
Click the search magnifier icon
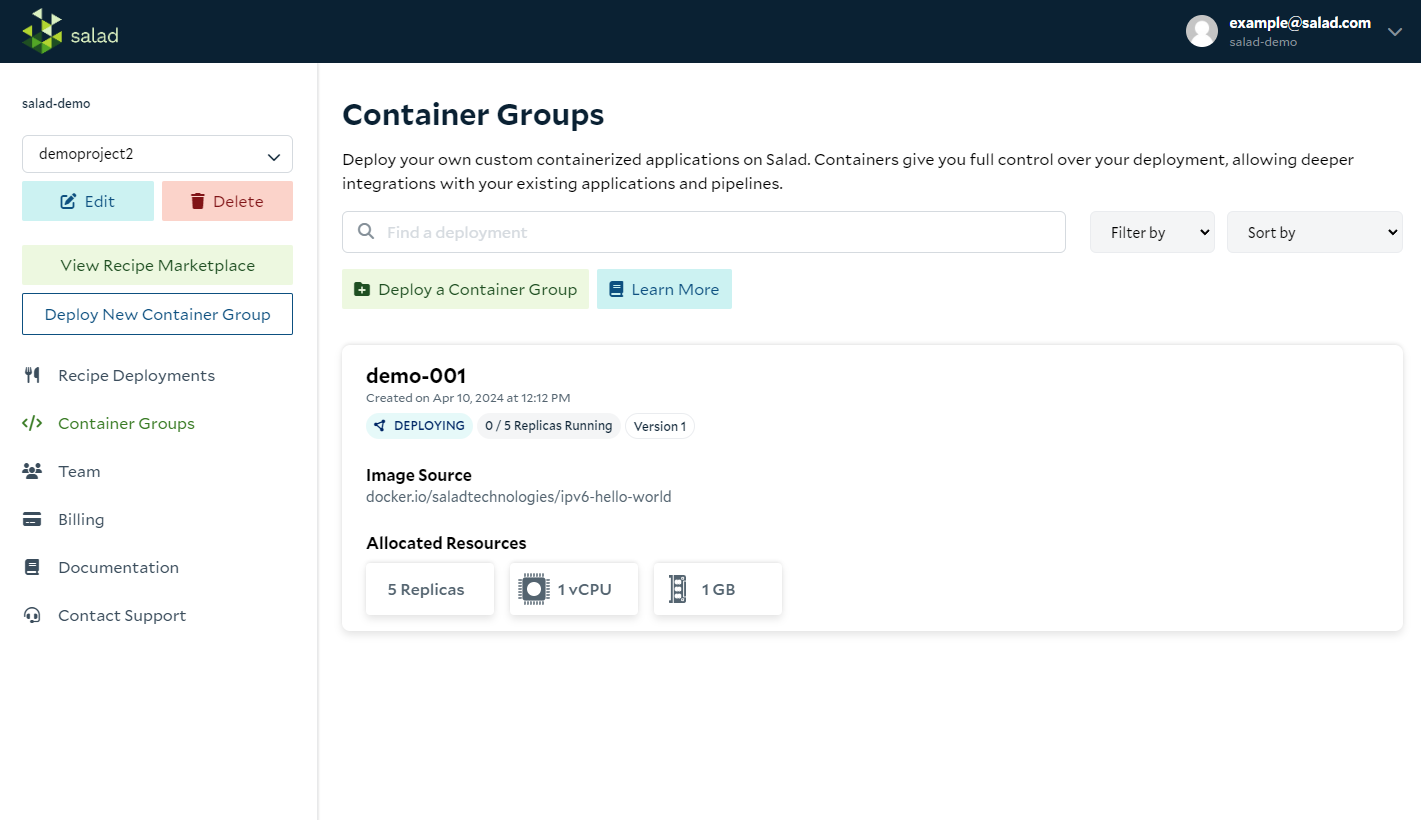365,232
